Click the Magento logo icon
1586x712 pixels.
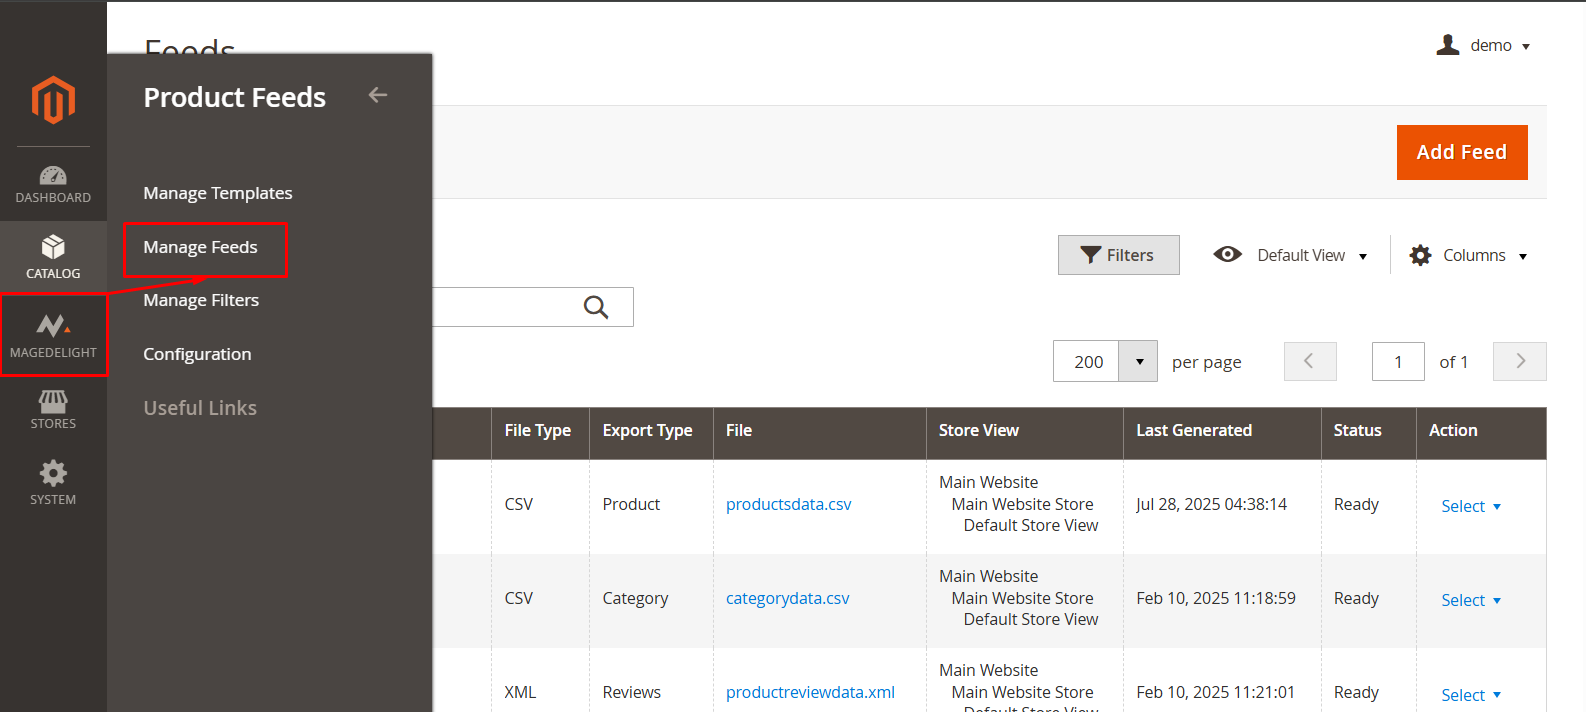tap(53, 100)
